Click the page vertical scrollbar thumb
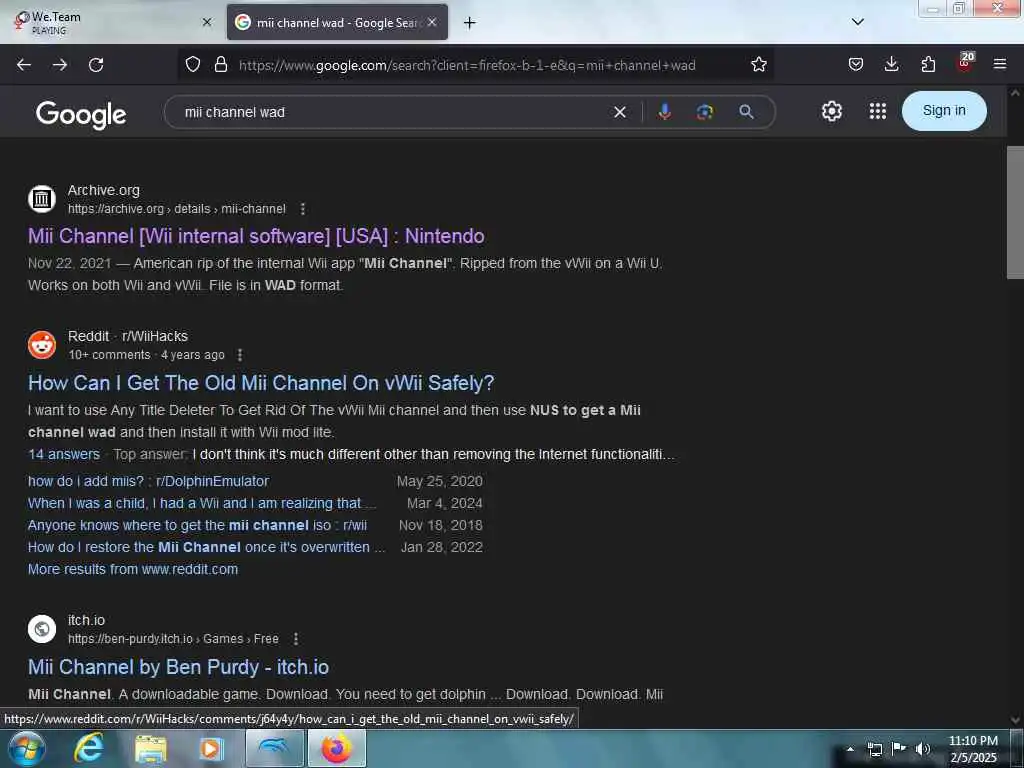Viewport: 1024px width, 768px height. 1014,212
